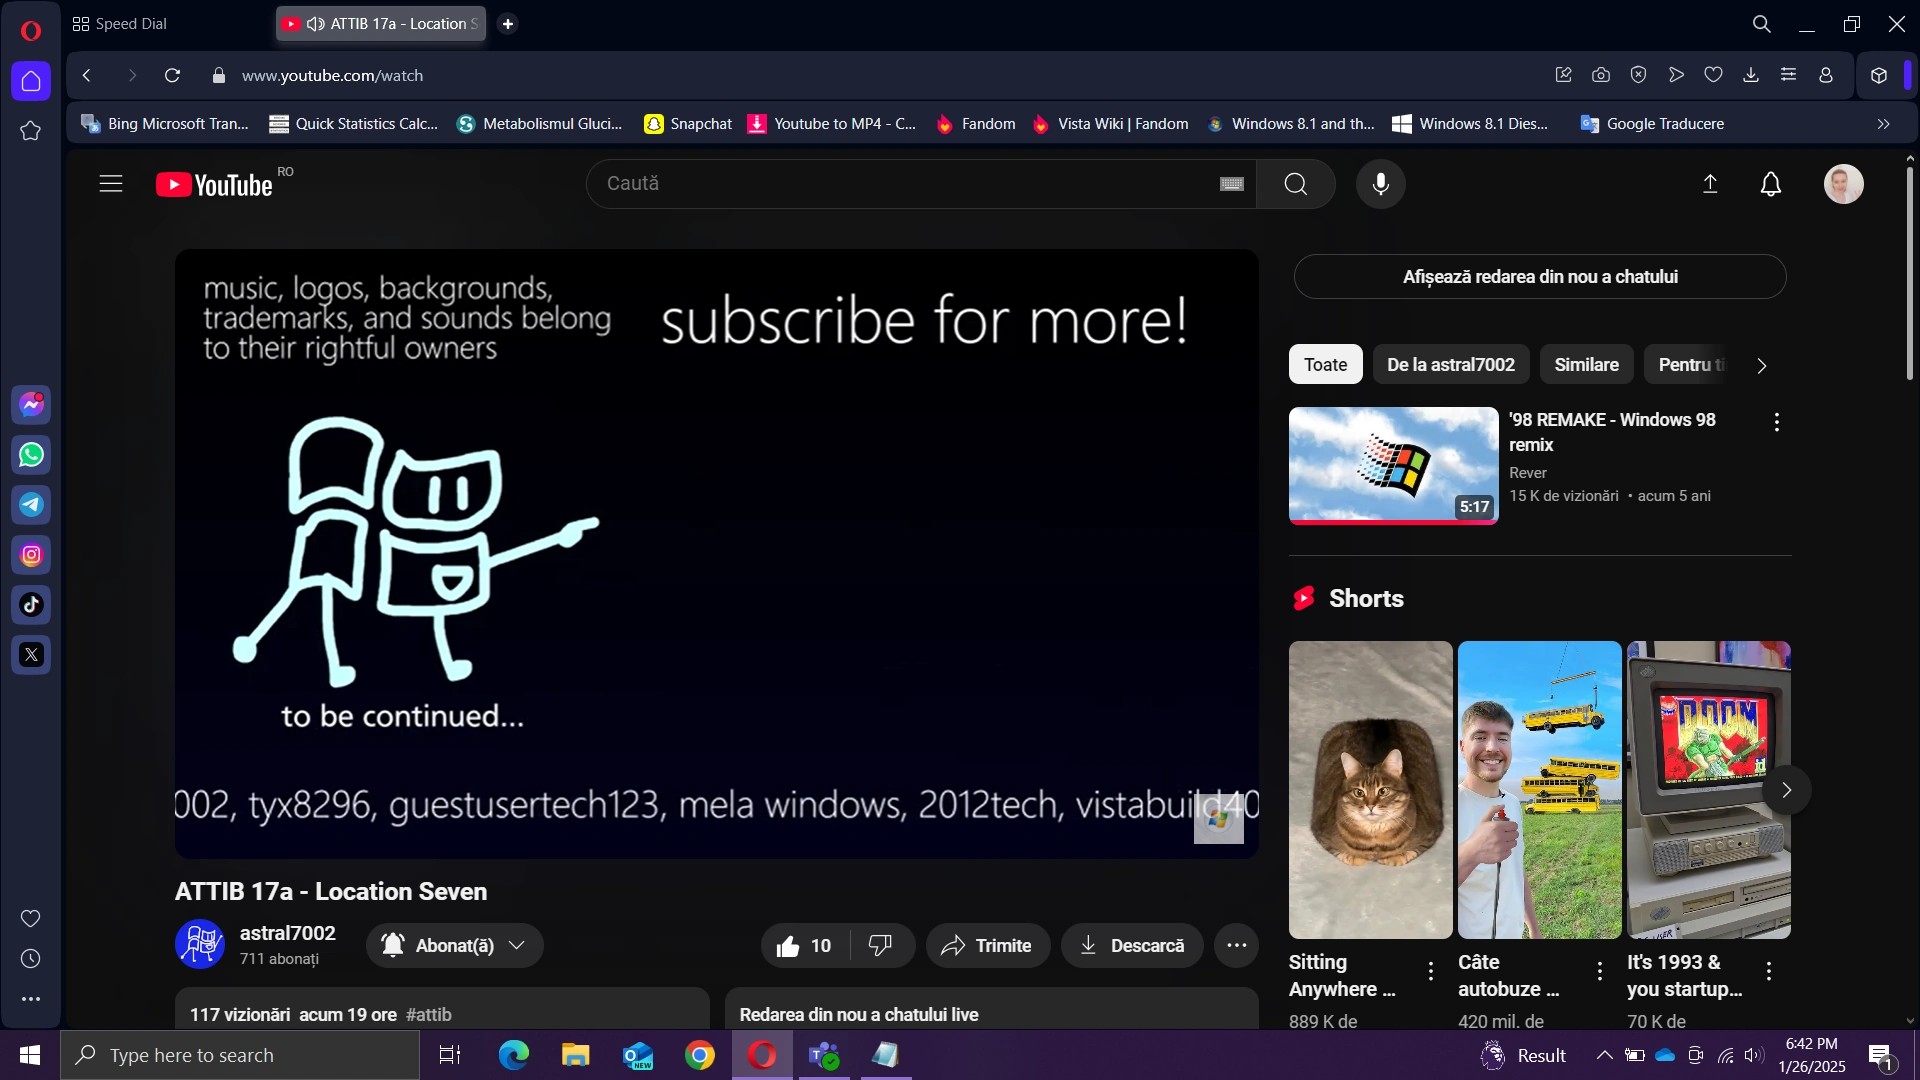Click Afișează redarea din nou a chatului
The height and width of the screenshot is (1080, 1920).
[1539, 277]
